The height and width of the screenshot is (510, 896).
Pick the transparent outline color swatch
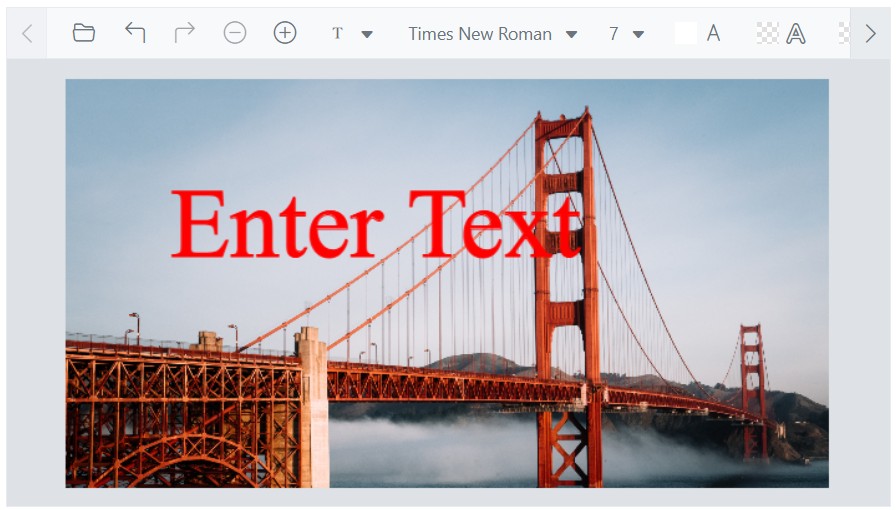[x=767, y=33]
